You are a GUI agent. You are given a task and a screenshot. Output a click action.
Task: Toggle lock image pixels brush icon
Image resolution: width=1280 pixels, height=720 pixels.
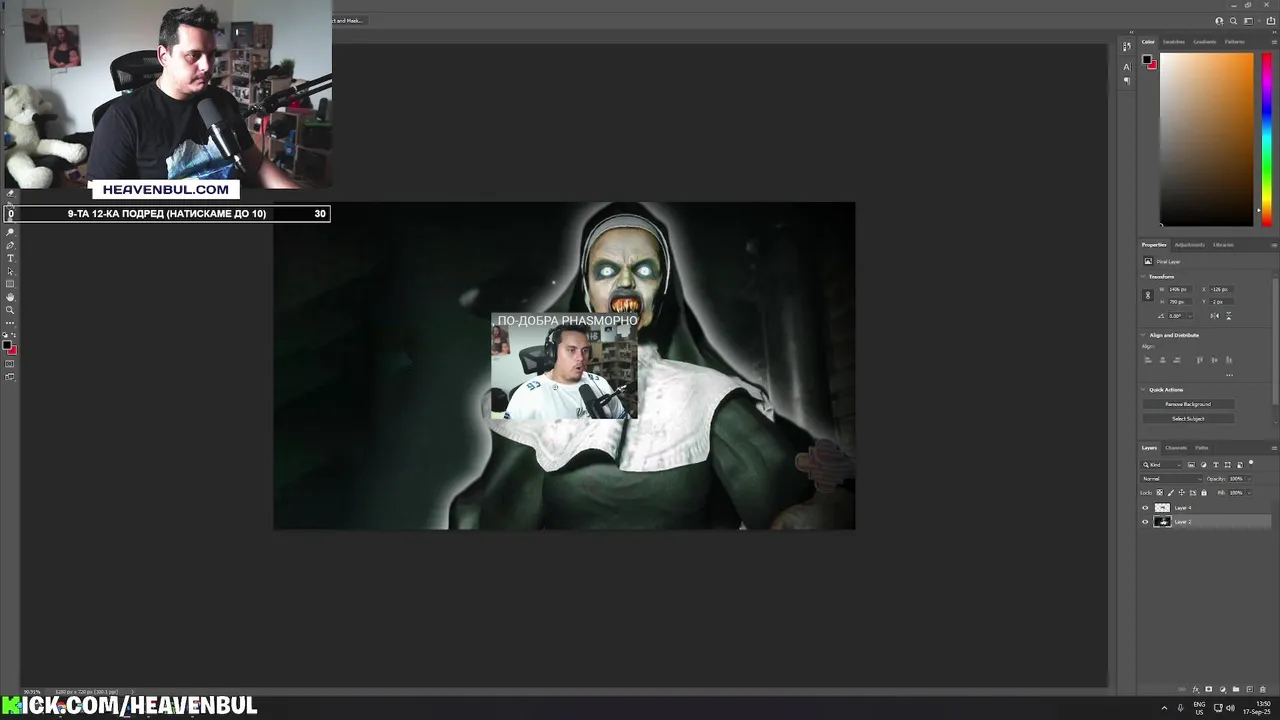(x=1171, y=493)
